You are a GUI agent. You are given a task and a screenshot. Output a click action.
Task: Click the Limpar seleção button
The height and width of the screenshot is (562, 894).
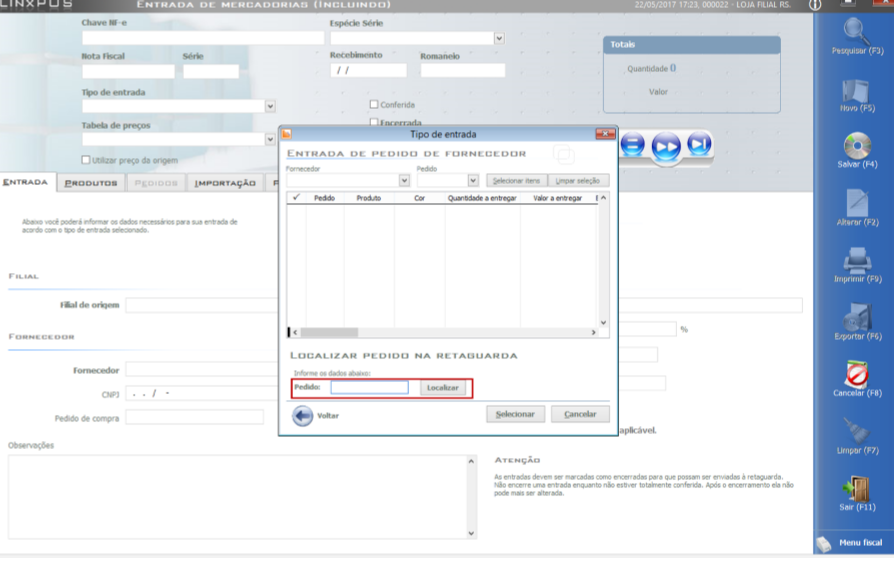tap(578, 181)
